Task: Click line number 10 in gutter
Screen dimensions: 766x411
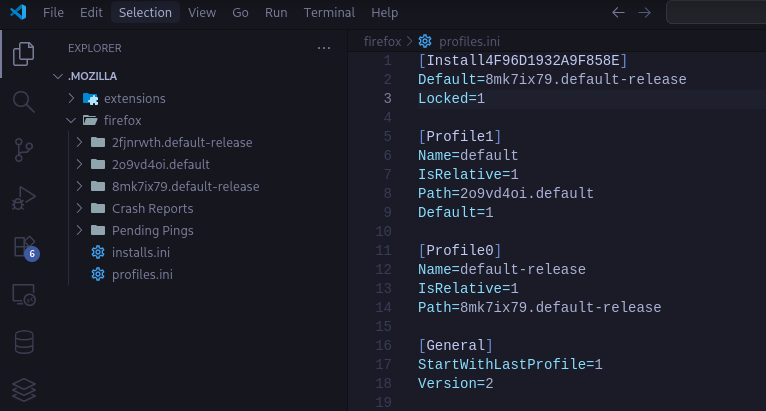Action: point(383,231)
